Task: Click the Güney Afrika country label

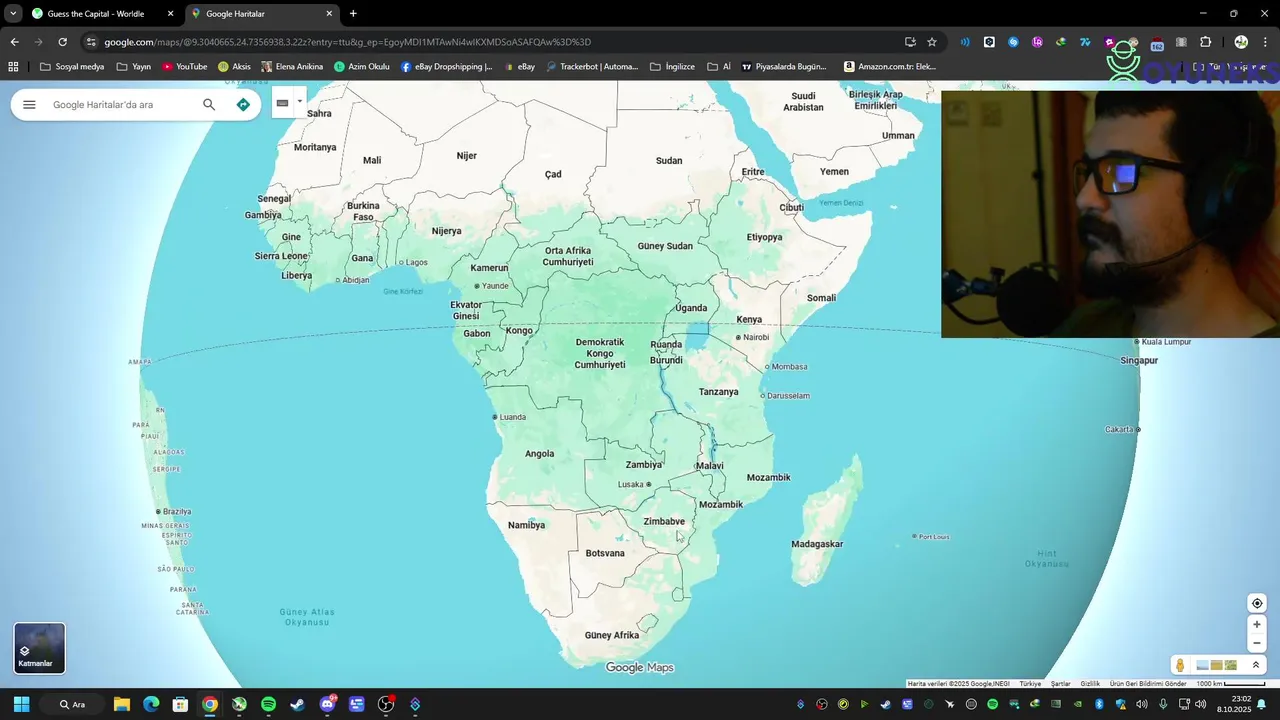Action: 612,635
